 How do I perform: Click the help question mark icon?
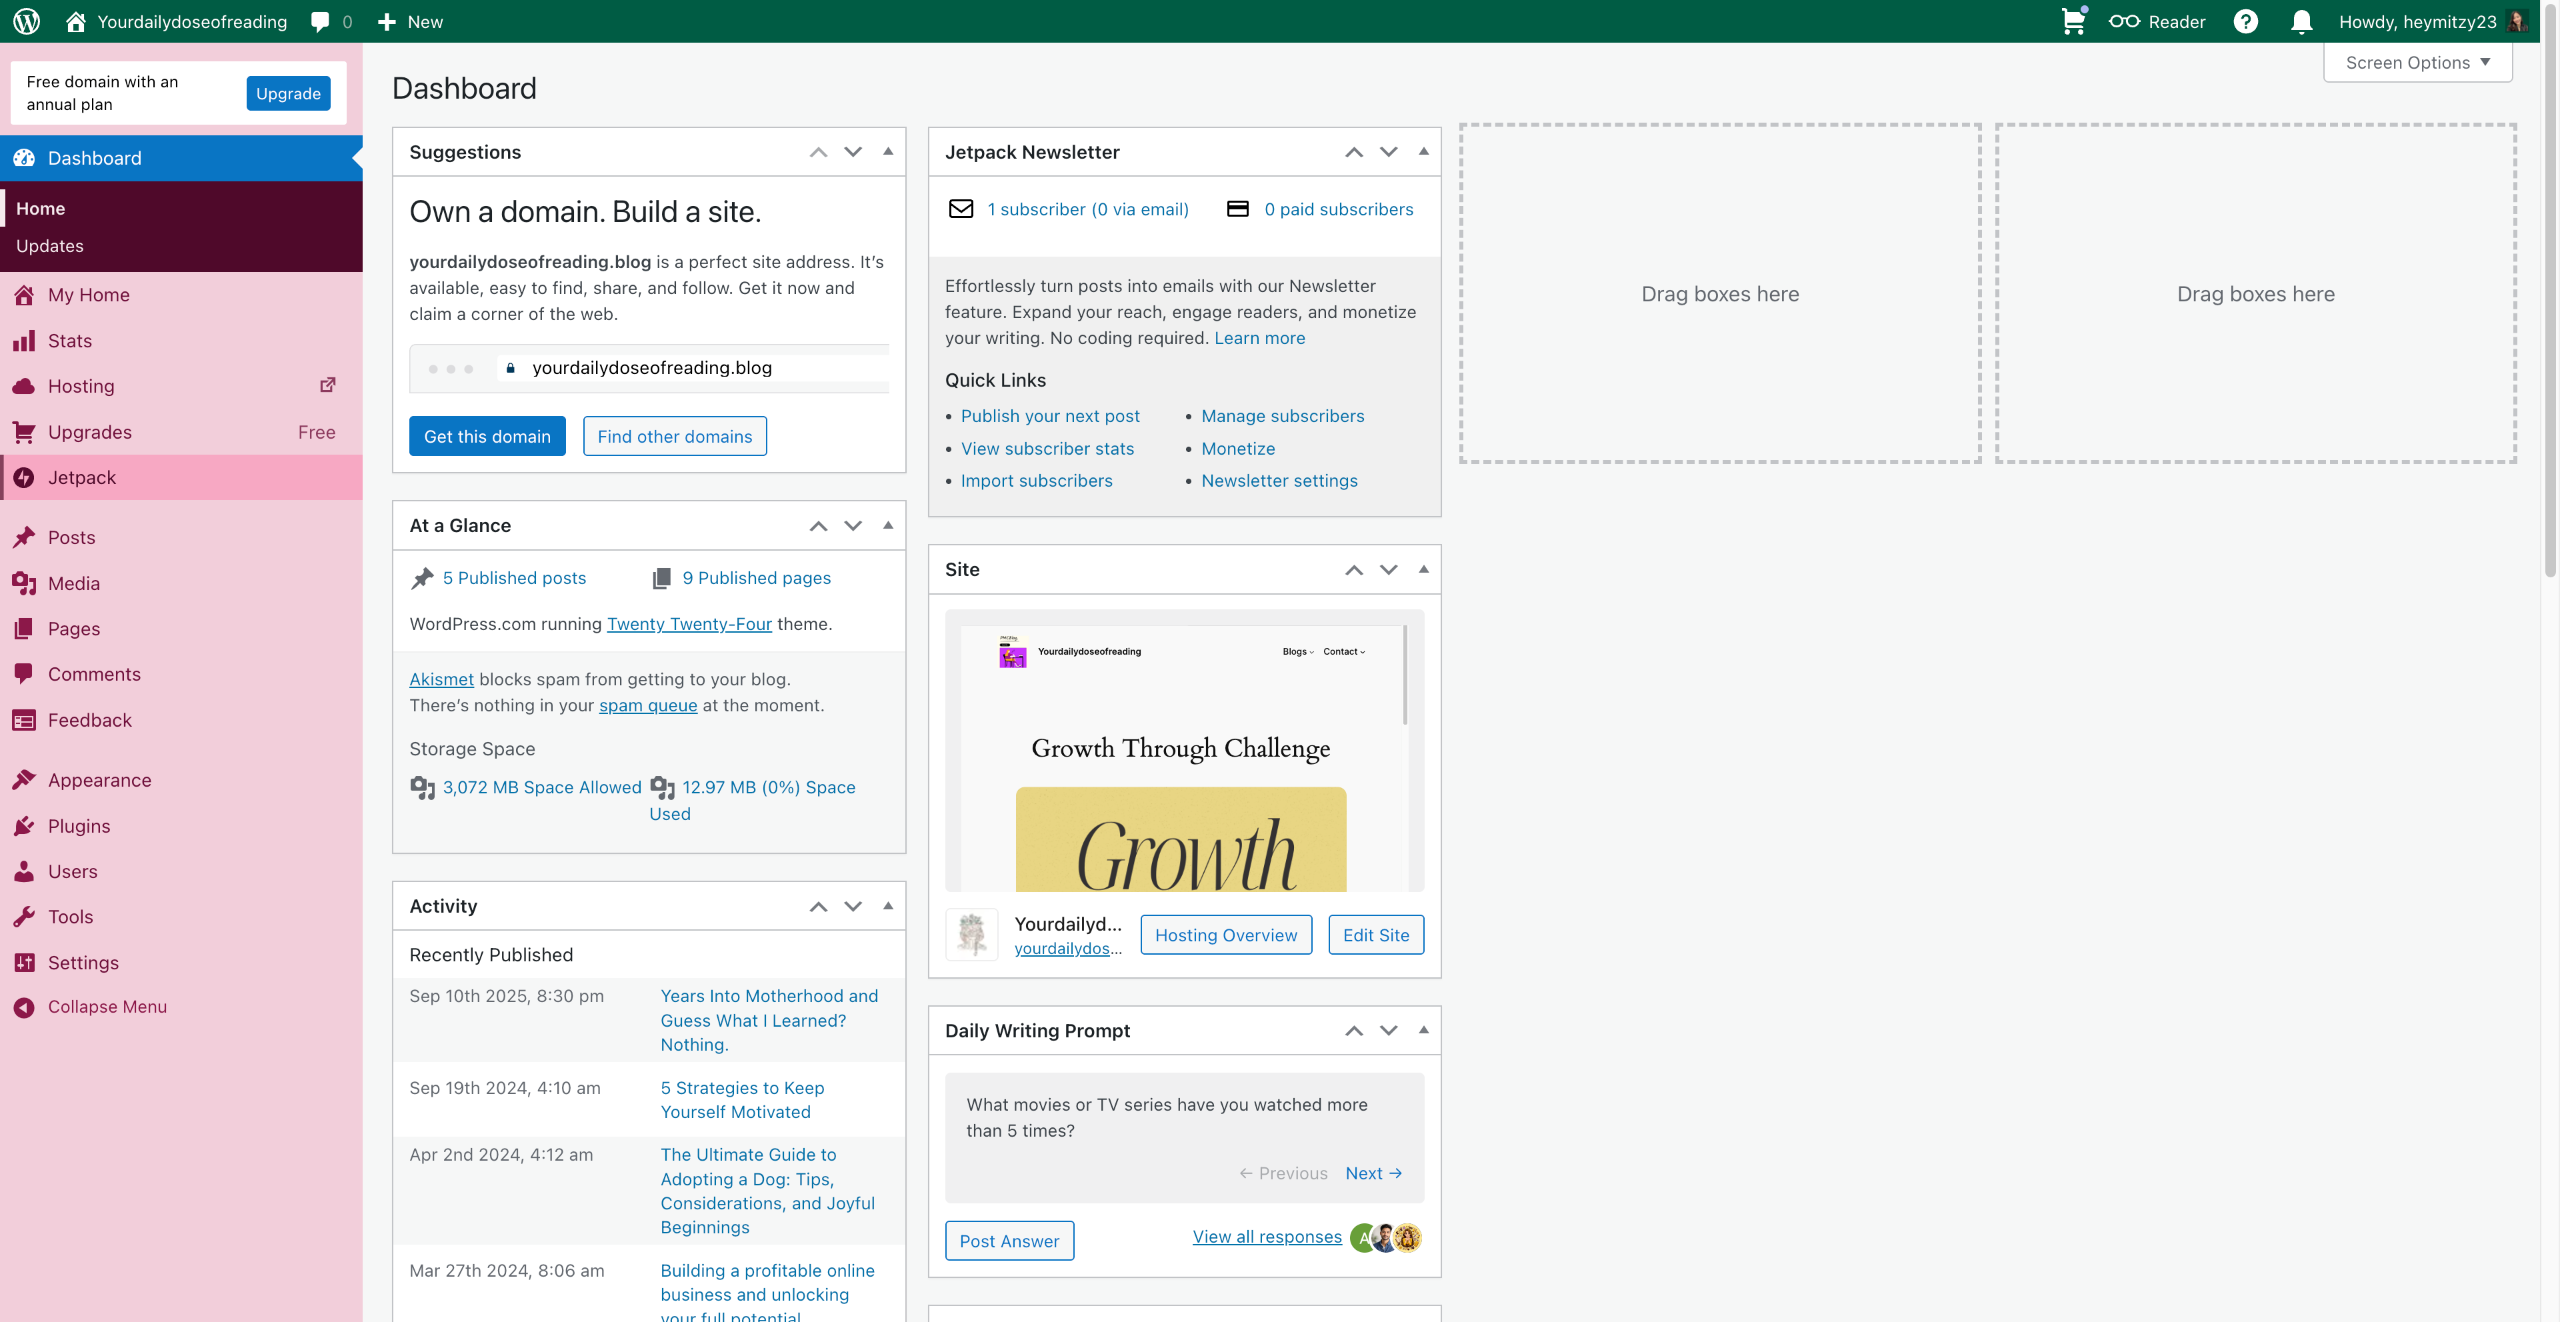[2245, 21]
